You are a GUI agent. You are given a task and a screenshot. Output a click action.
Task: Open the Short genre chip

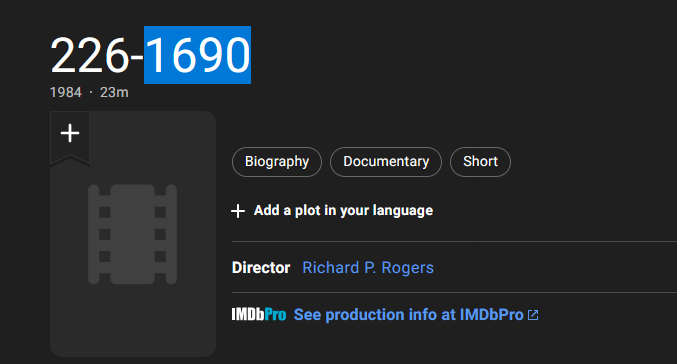480,162
